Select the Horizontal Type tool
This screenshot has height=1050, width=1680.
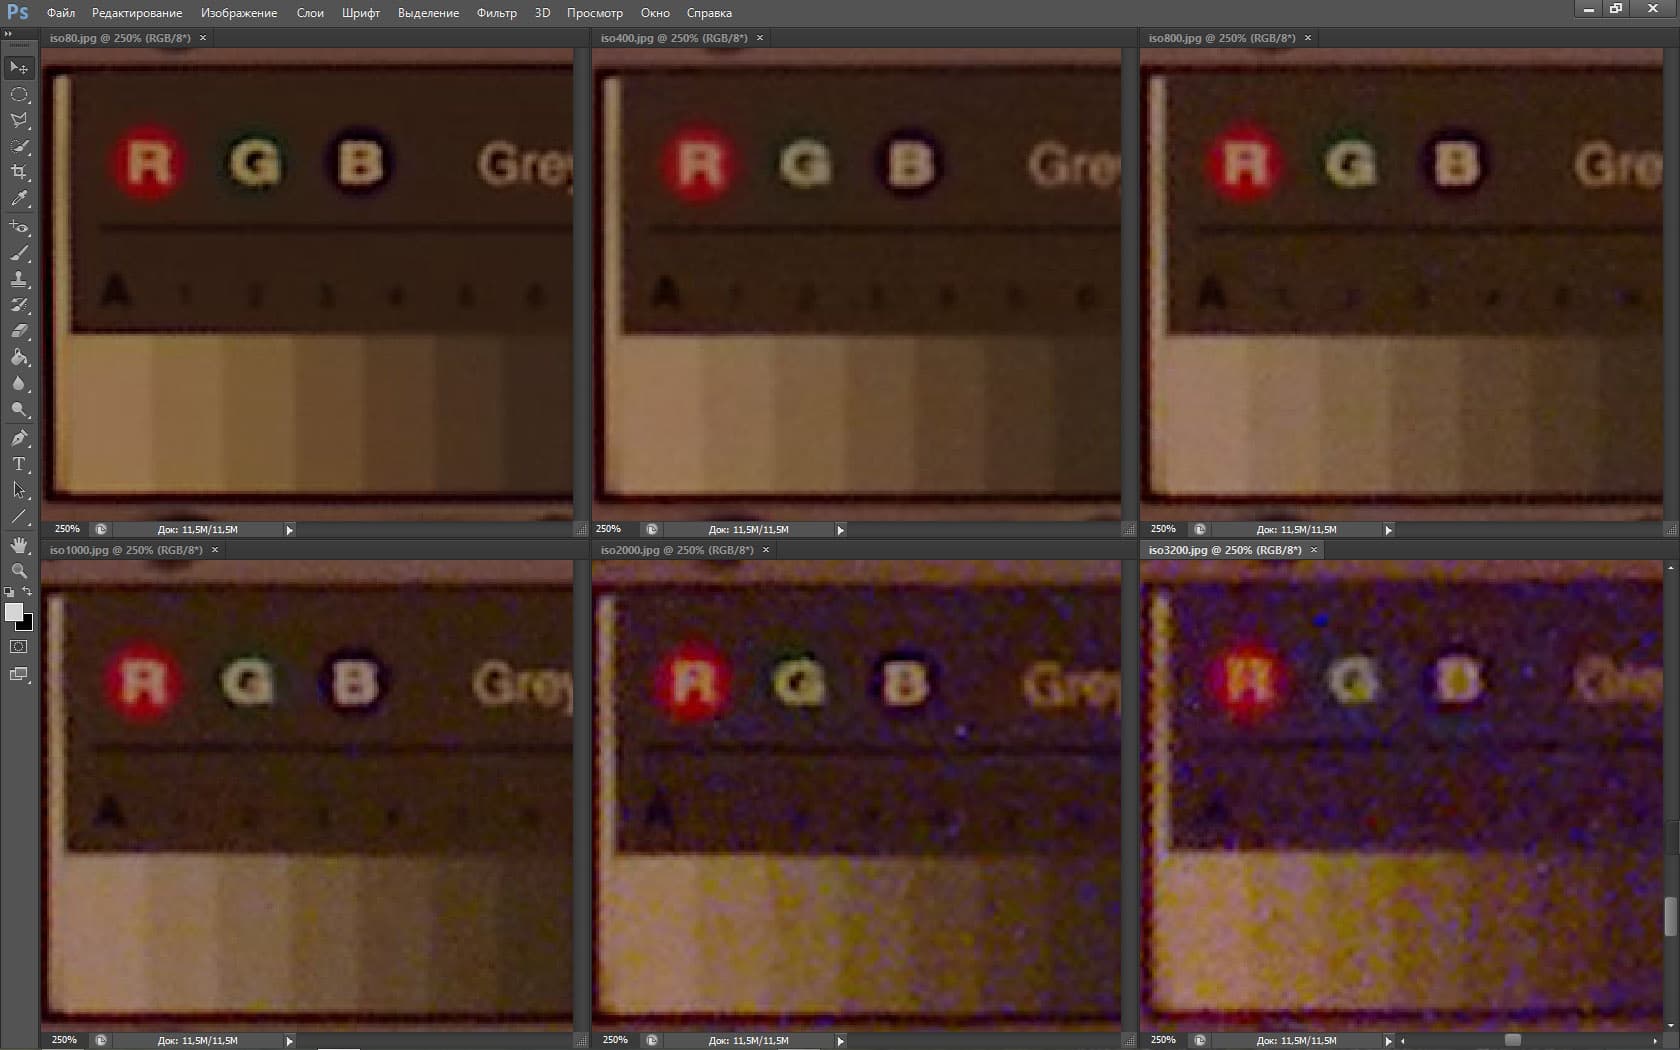coord(19,464)
